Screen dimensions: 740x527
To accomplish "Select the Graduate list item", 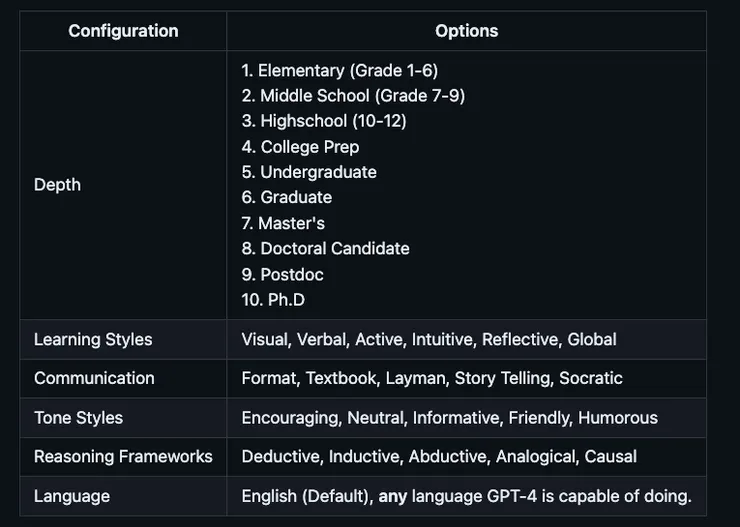I will pyautogui.click(x=286, y=198).
